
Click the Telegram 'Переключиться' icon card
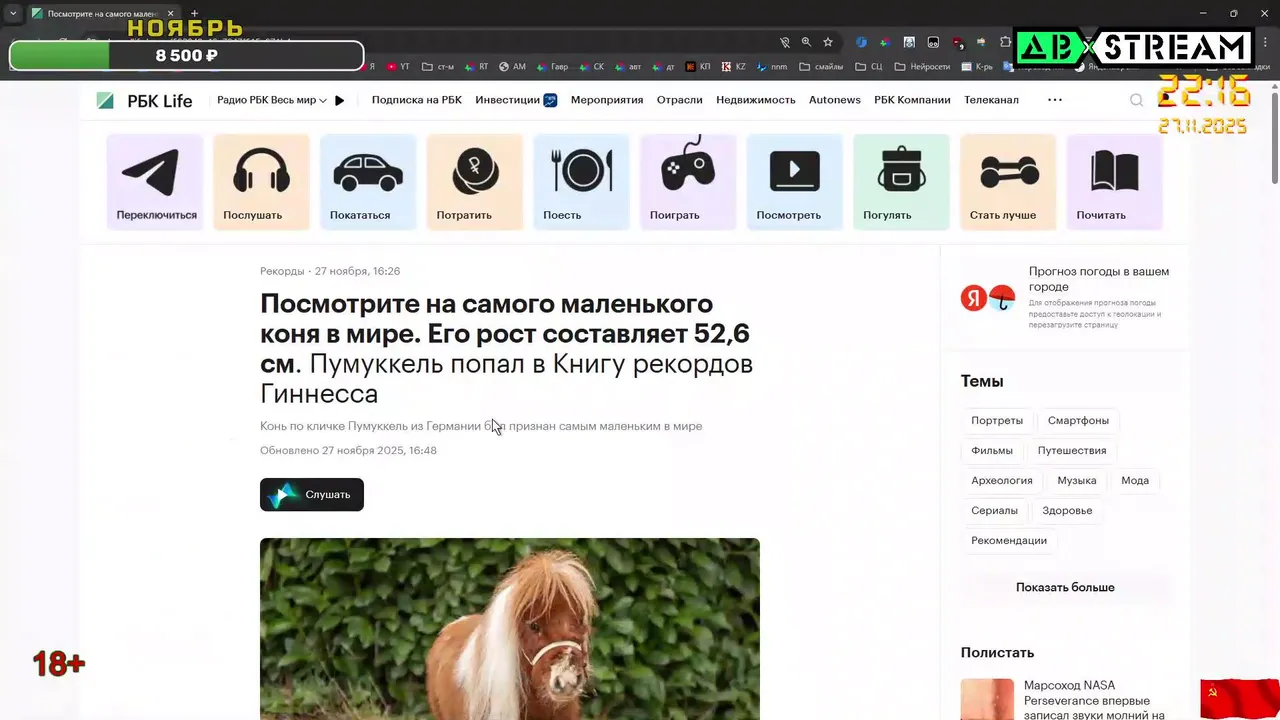coord(155,182)
